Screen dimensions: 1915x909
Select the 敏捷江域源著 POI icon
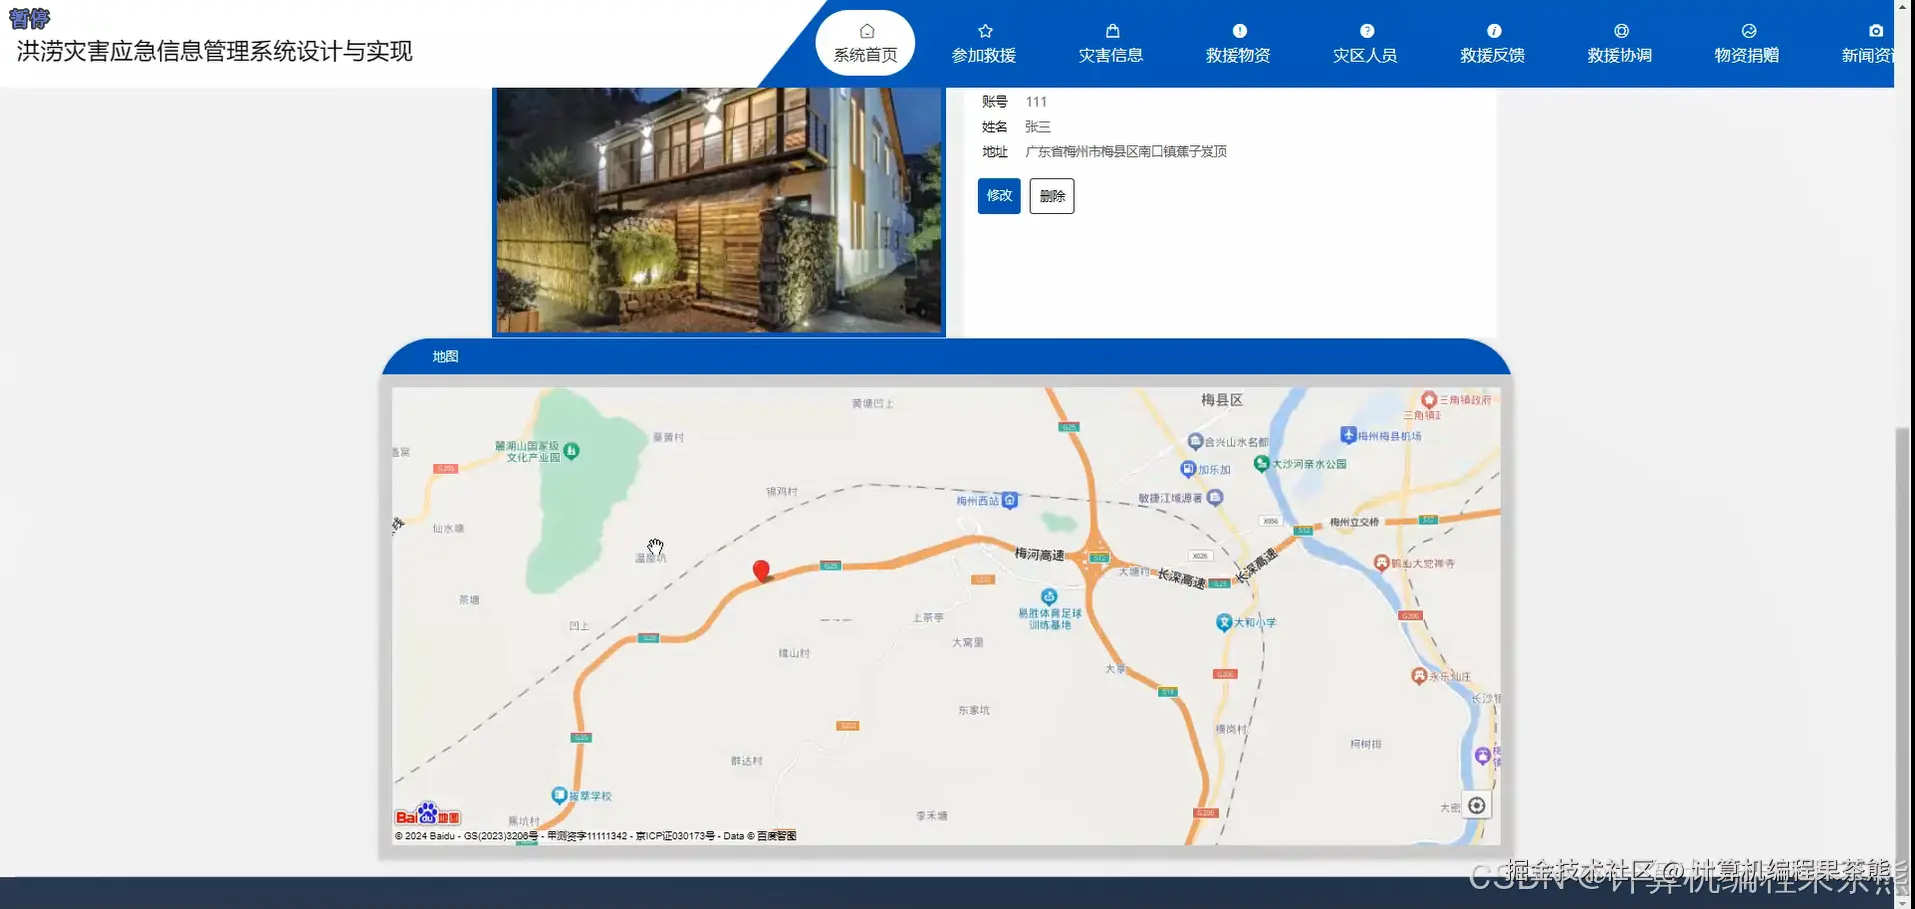tap(1215, 497)
